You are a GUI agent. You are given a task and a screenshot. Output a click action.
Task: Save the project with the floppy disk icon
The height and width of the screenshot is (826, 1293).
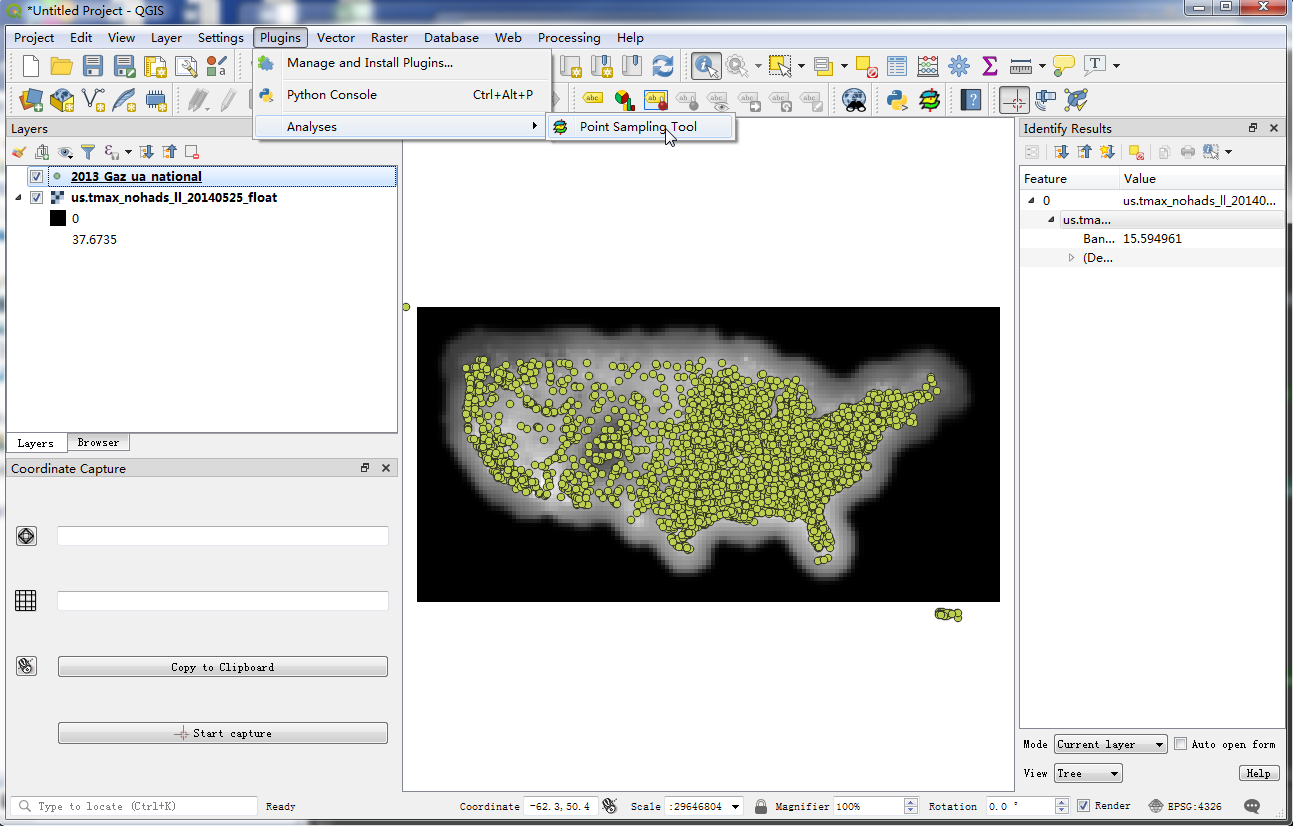point(93,66)
